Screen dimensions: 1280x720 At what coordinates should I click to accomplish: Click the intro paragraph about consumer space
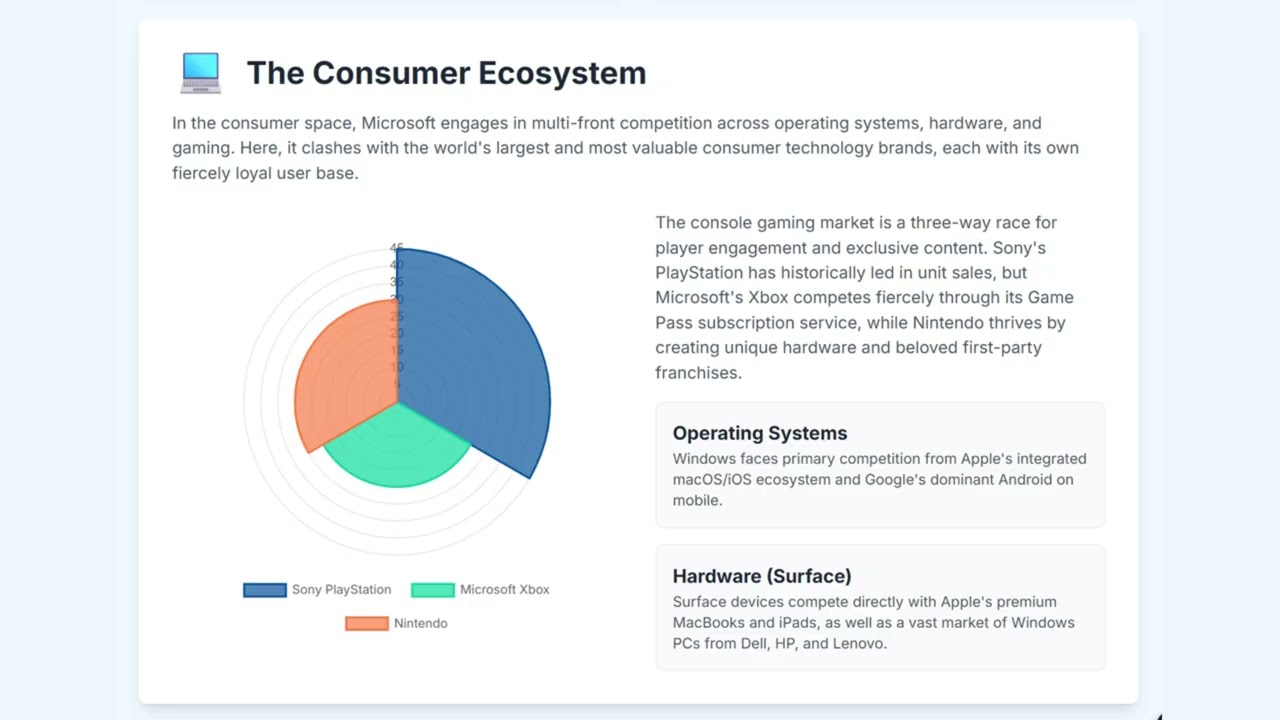pyautogui.click(x=625, y=148)
